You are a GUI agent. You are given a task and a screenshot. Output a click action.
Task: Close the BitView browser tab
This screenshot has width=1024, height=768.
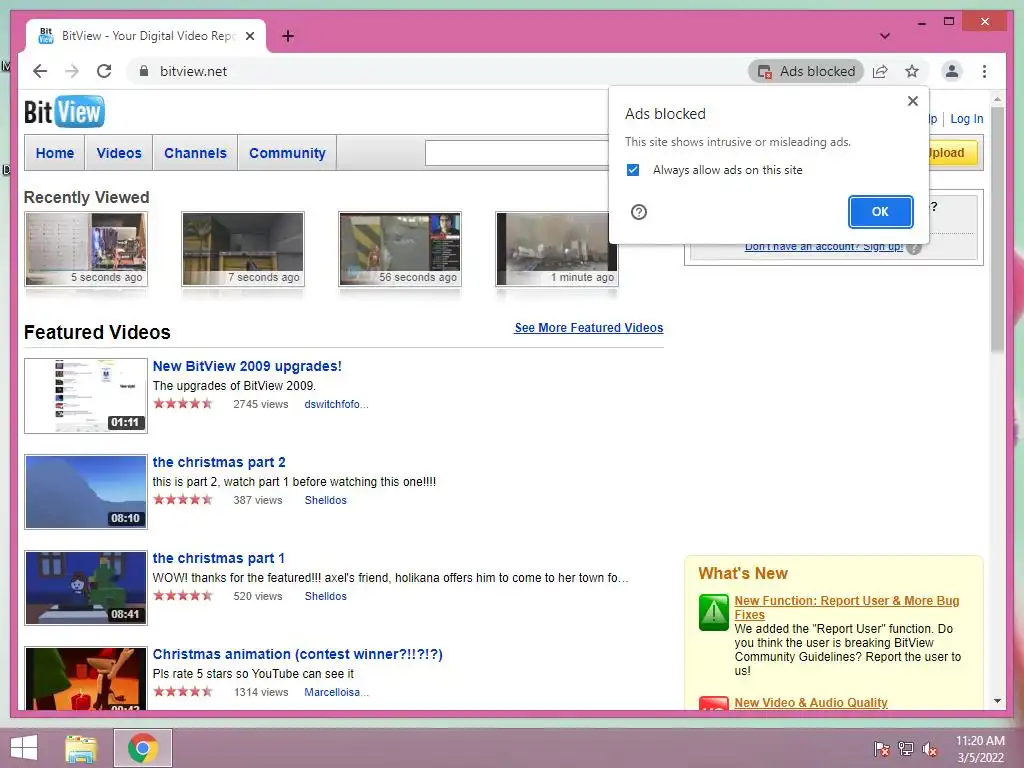click(x=250, y=36)
